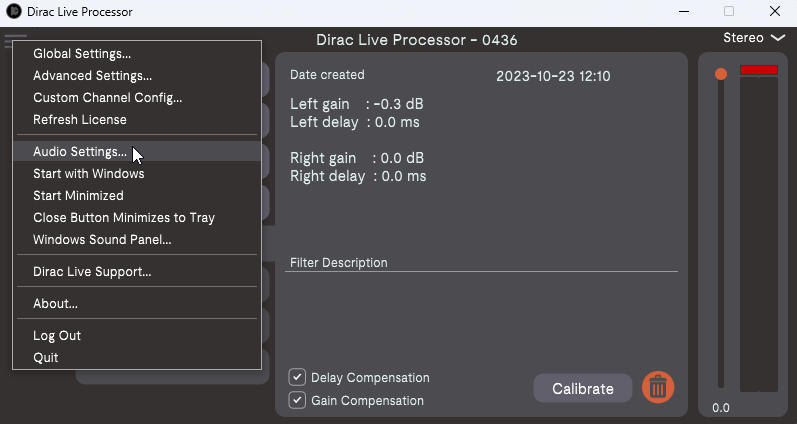Expand the Stereo channel dropdown

754,38
